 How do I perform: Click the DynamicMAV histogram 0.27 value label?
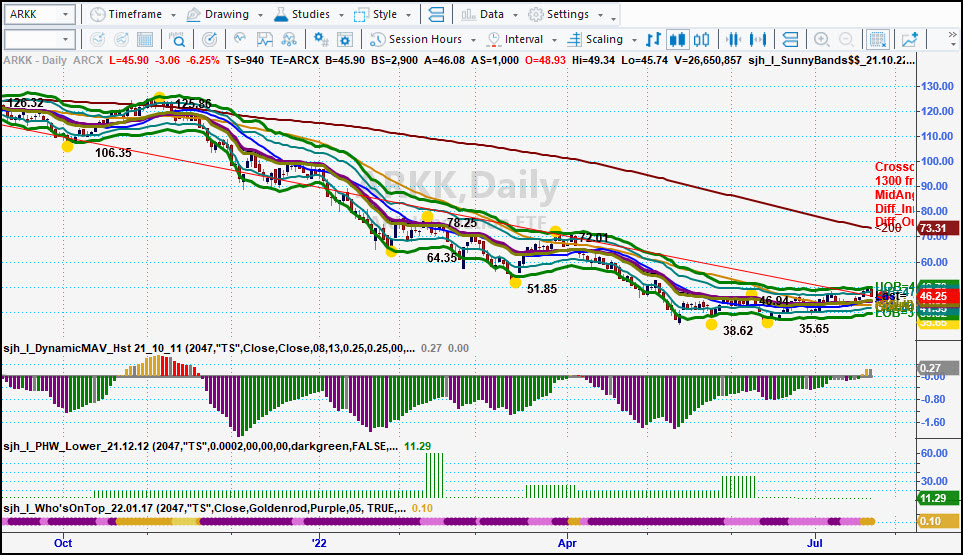pos(938,368)
